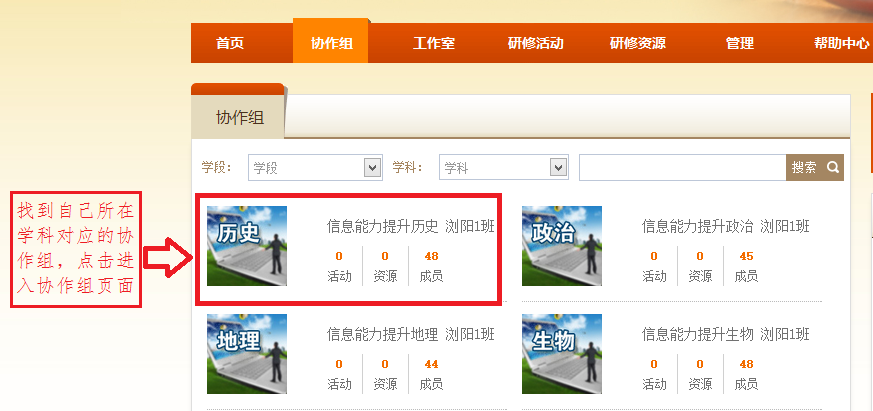
Task: Select the 协作组 panel tab
Action: click(x=239, y=117)
